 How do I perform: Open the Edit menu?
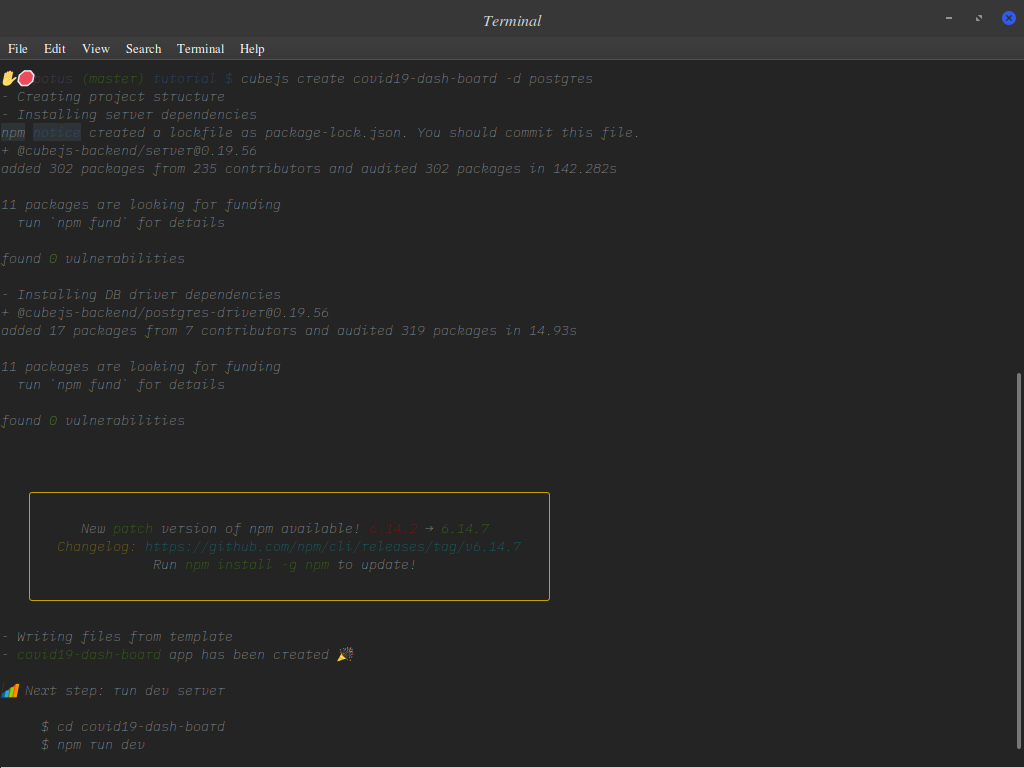coord(54,48)
